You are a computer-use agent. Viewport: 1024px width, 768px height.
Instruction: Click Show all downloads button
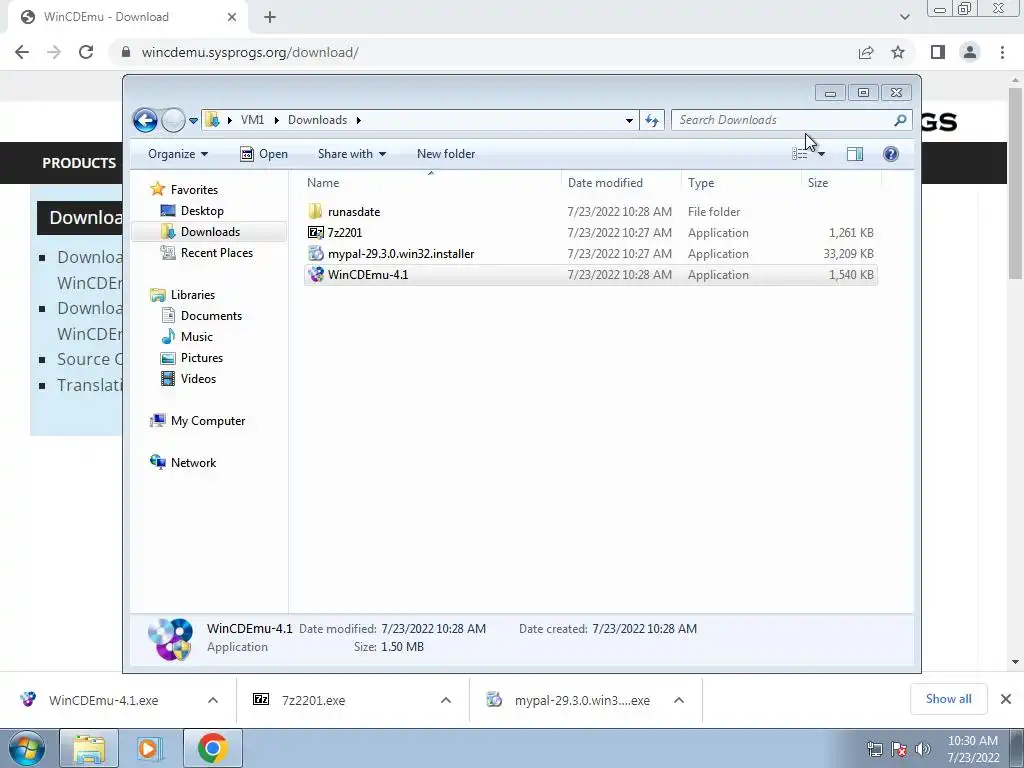[x=948, y=699]
